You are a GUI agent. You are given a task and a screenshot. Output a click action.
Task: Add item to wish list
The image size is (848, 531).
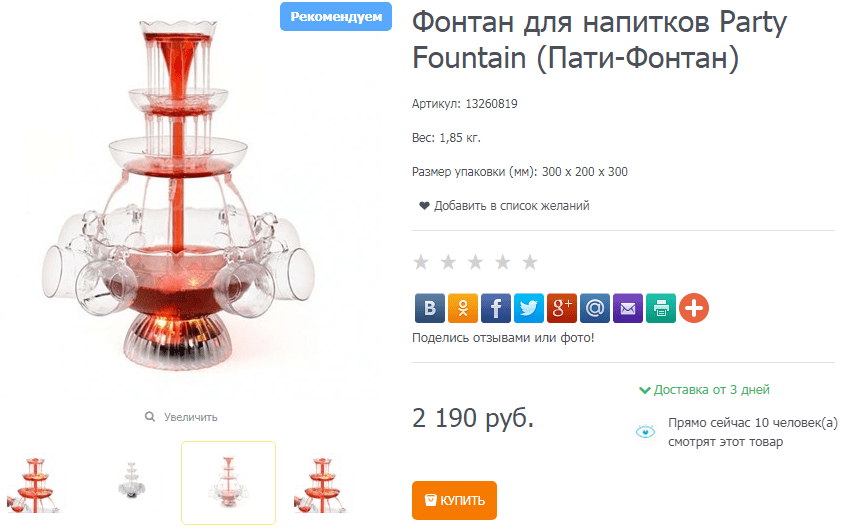coord(504,206)
